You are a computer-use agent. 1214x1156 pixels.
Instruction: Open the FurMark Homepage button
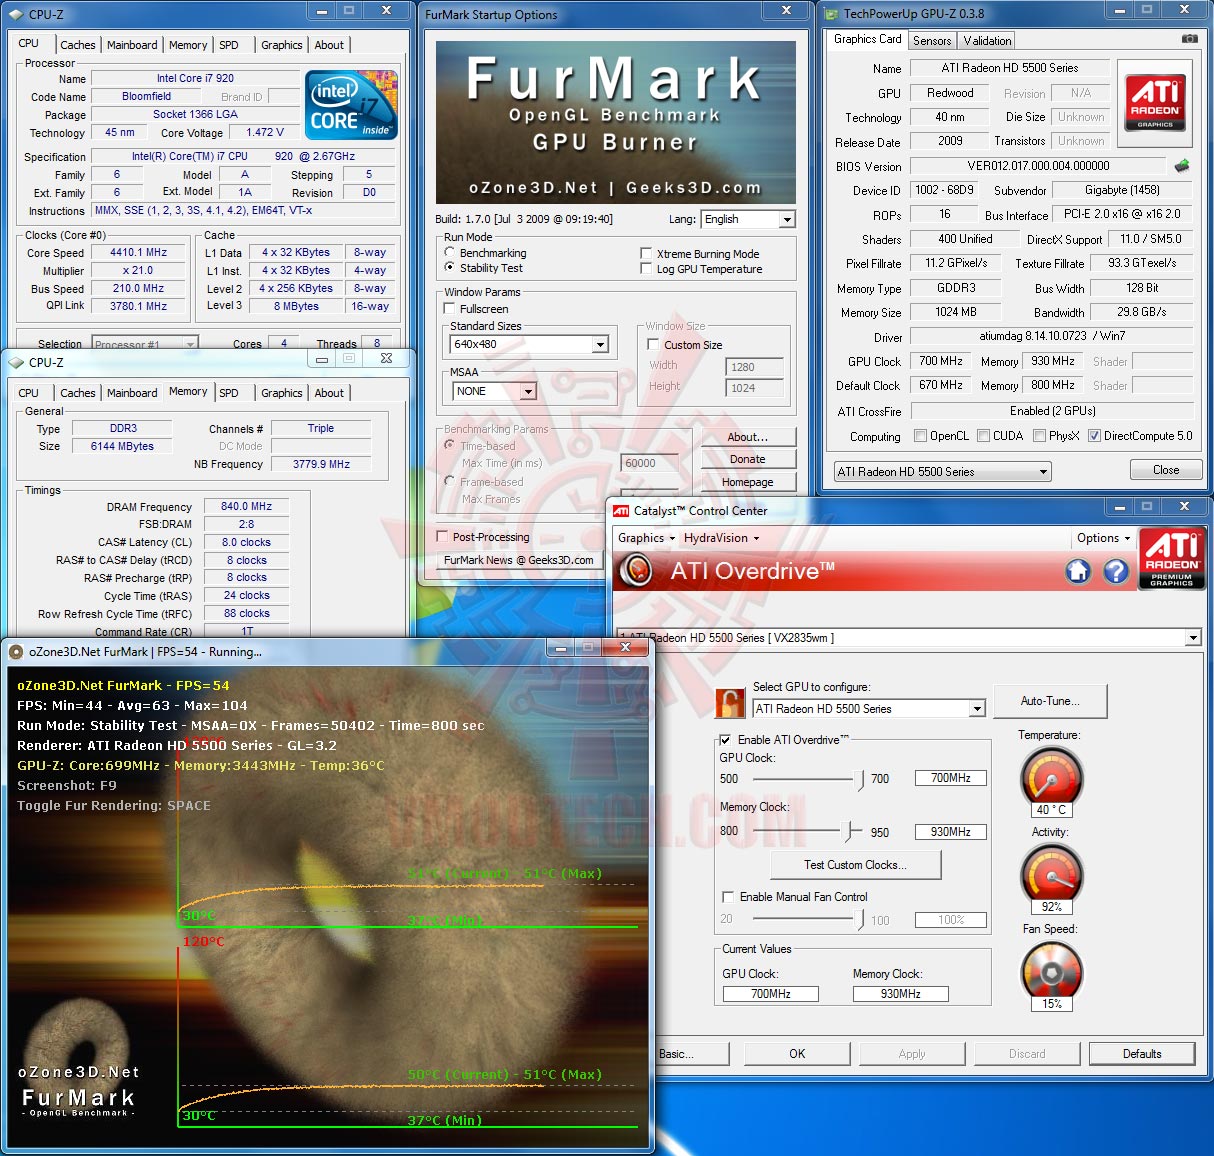tap(747, 482)
